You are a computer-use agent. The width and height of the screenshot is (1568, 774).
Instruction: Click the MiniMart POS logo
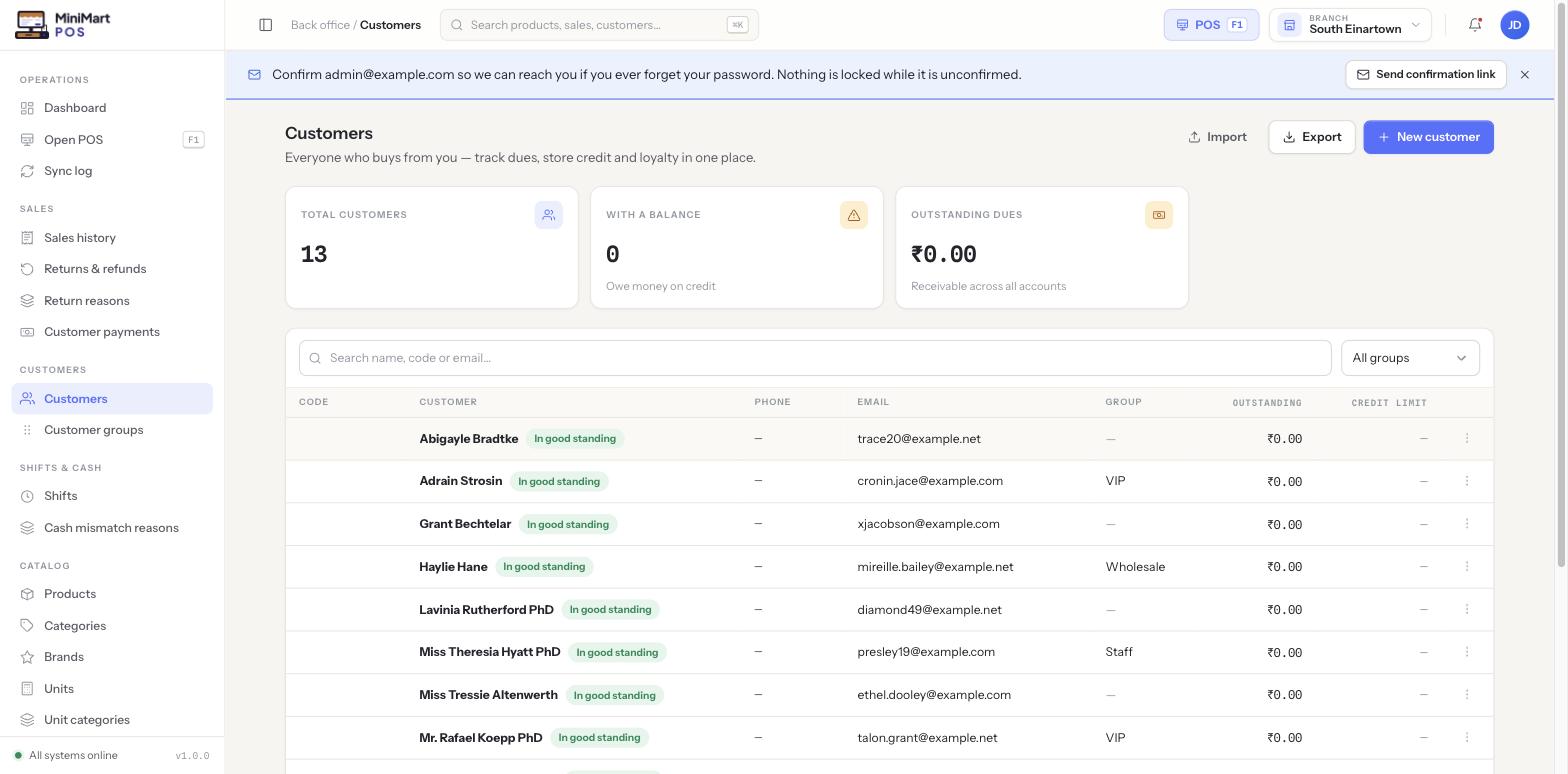click(63, 25)
